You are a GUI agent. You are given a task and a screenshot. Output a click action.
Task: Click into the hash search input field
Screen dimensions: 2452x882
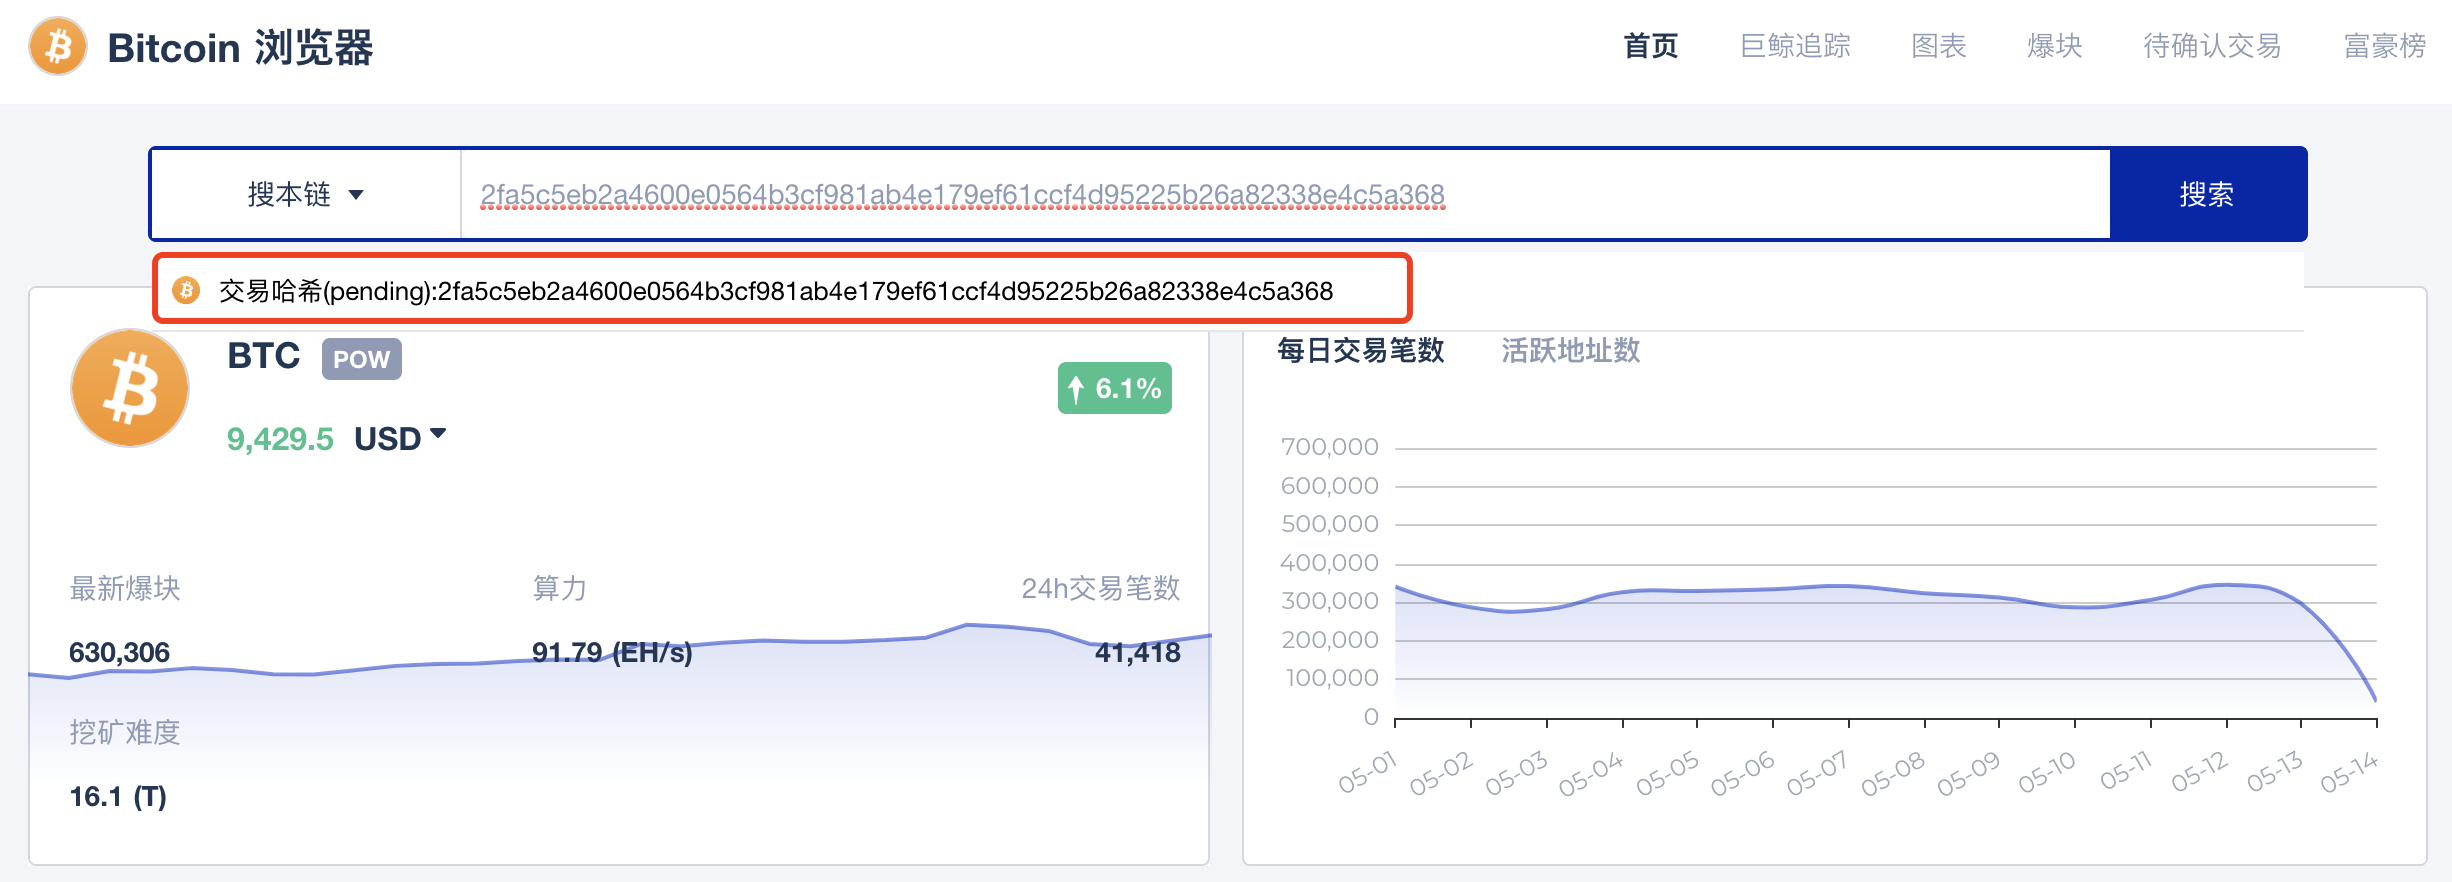(1285, 194)
